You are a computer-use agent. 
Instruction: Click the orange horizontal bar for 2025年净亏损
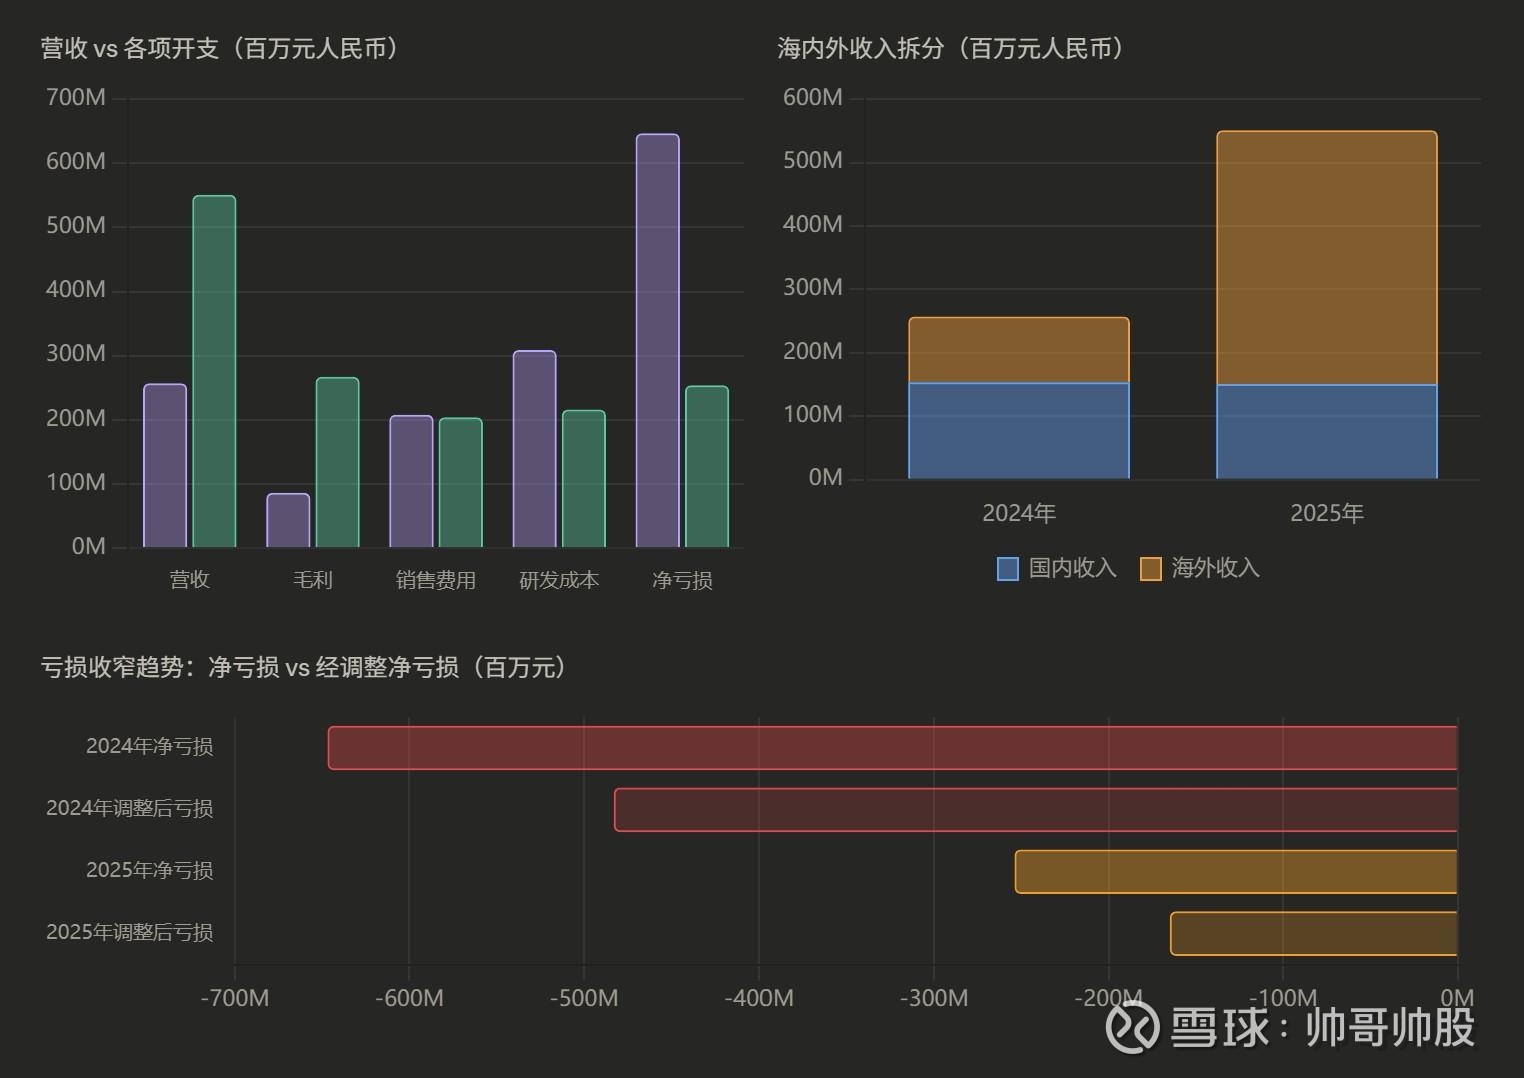pos(1236,872)
